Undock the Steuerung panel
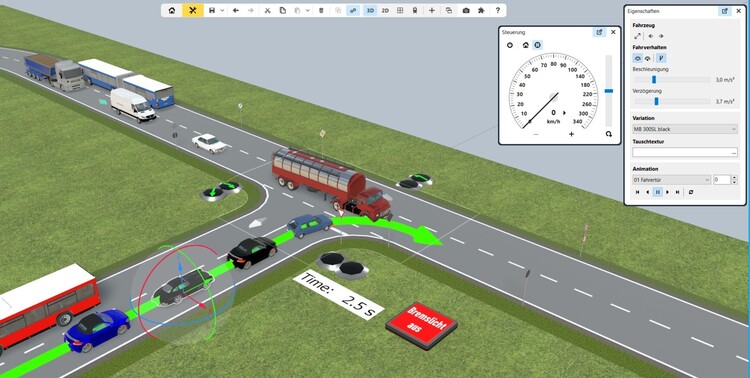 click(599, 32)
